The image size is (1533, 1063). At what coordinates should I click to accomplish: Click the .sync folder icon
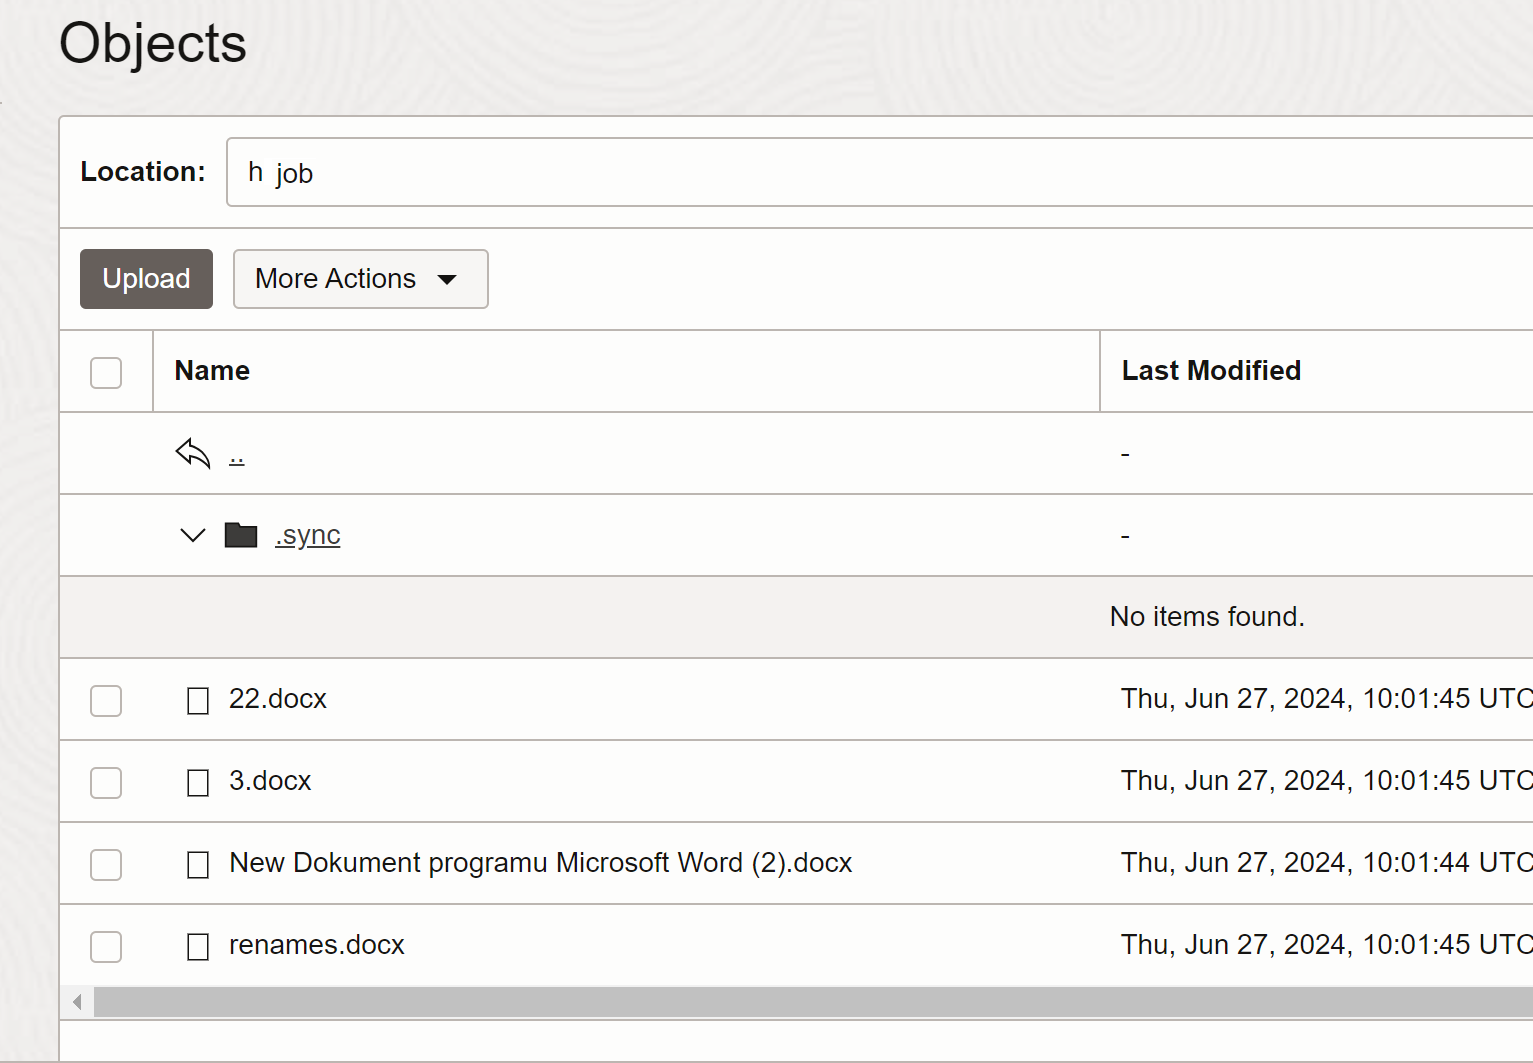pyautogui.click(x=241, y=535)
